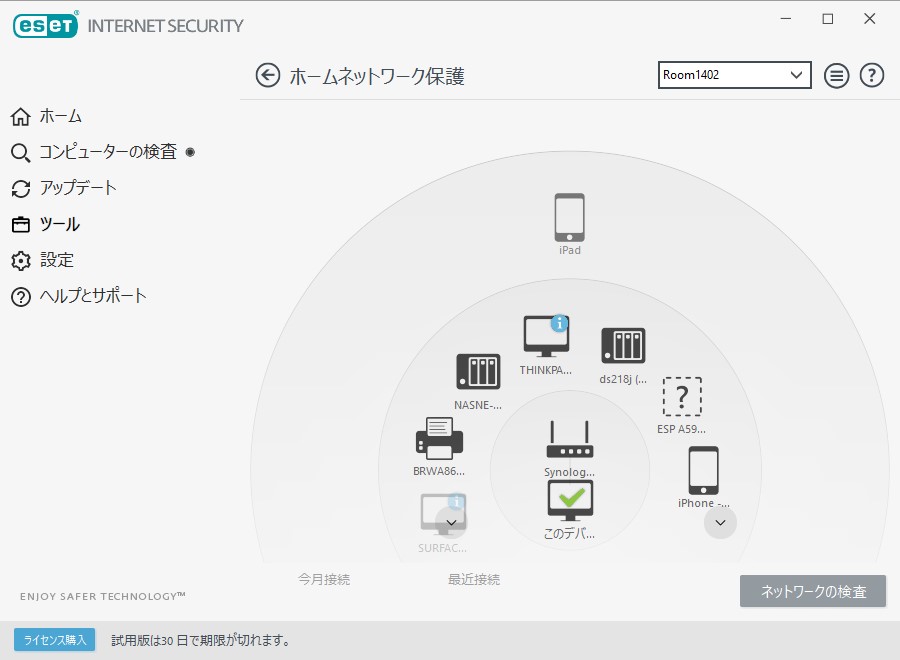Open the Room1402 network selector dropdown
Screen dimensions: 900x660
point(734,75)
